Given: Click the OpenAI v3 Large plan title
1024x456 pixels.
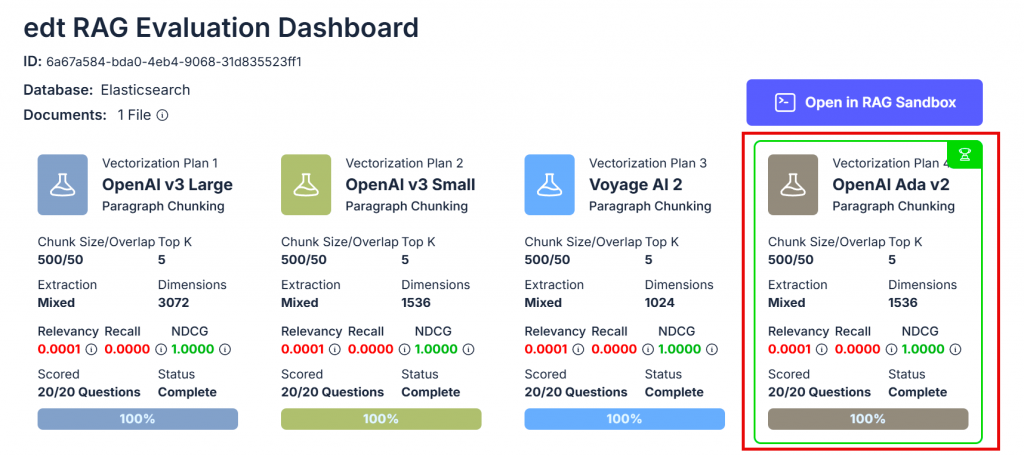Looking at the screenshot, I should (x=167, y=184).
